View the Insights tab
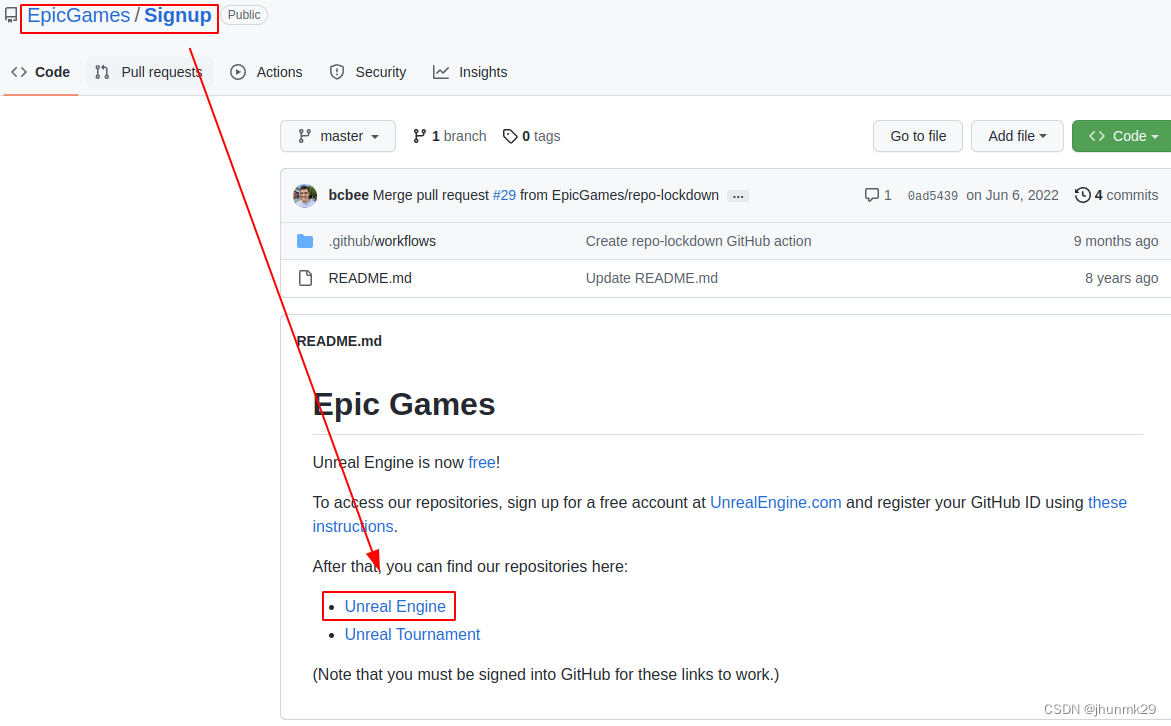This screenshot has height=726, width=1171. [x=470, y=72]
